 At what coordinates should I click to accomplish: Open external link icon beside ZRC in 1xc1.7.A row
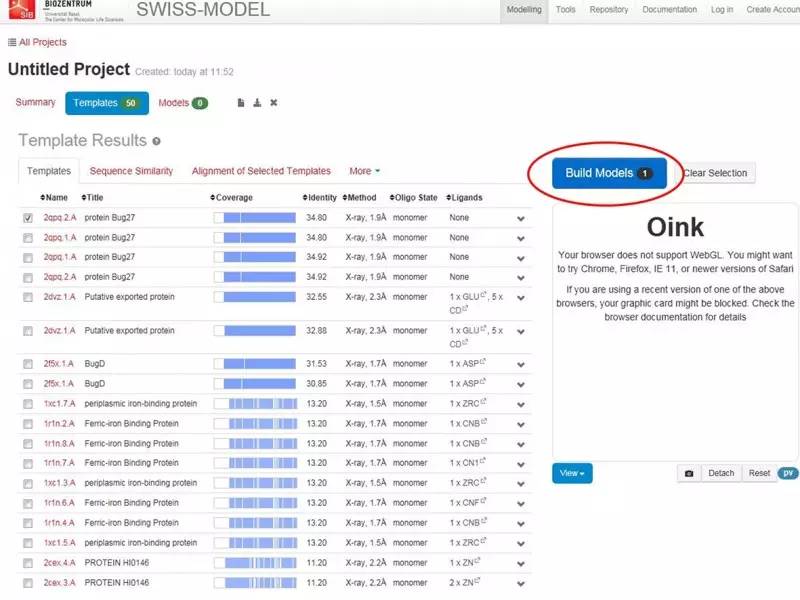(x=483, y=402)
